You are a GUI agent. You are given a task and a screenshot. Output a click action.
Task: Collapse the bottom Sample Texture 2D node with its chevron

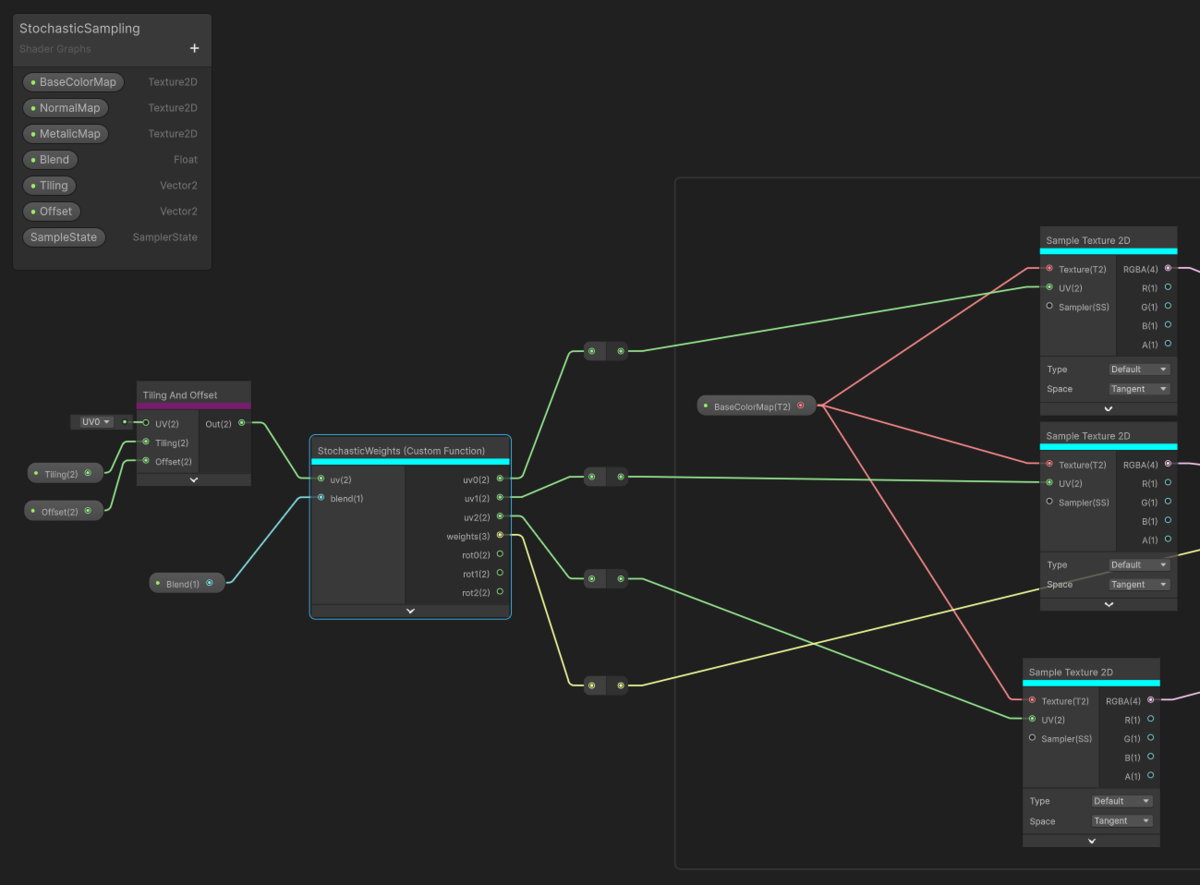(1091, 841)
